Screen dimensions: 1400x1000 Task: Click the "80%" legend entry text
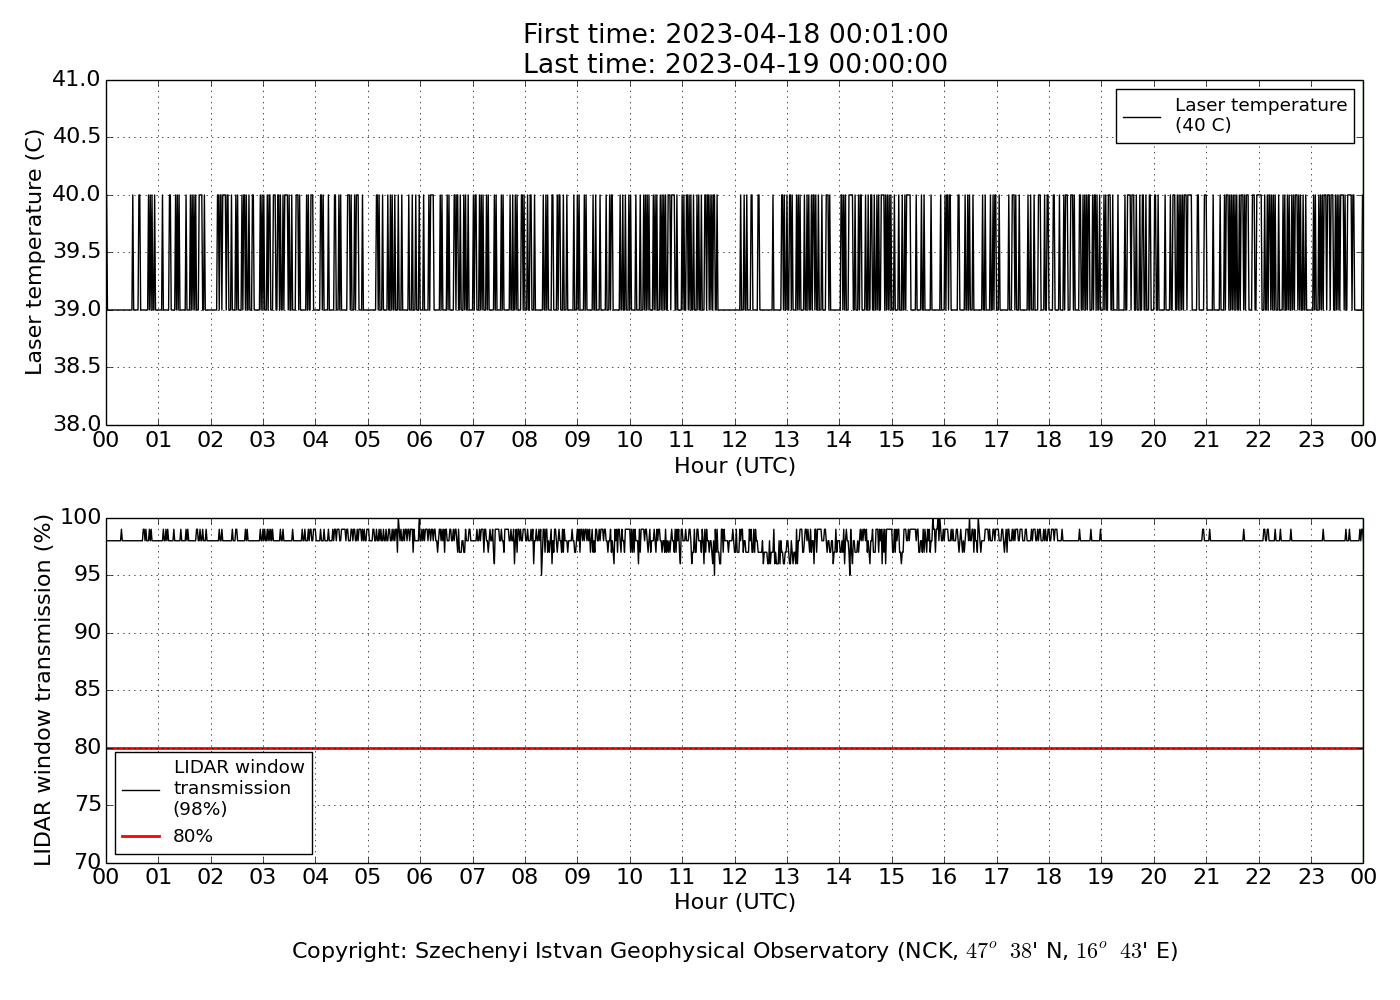pyautogui.click(x=193, y=836)
